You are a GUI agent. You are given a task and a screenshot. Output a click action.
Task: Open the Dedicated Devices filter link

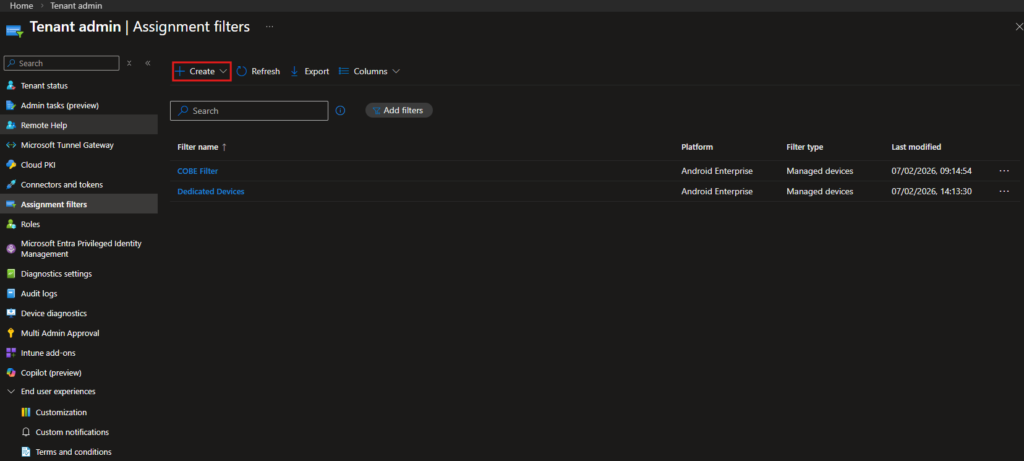pyautogui.click(x=210, y=191)
